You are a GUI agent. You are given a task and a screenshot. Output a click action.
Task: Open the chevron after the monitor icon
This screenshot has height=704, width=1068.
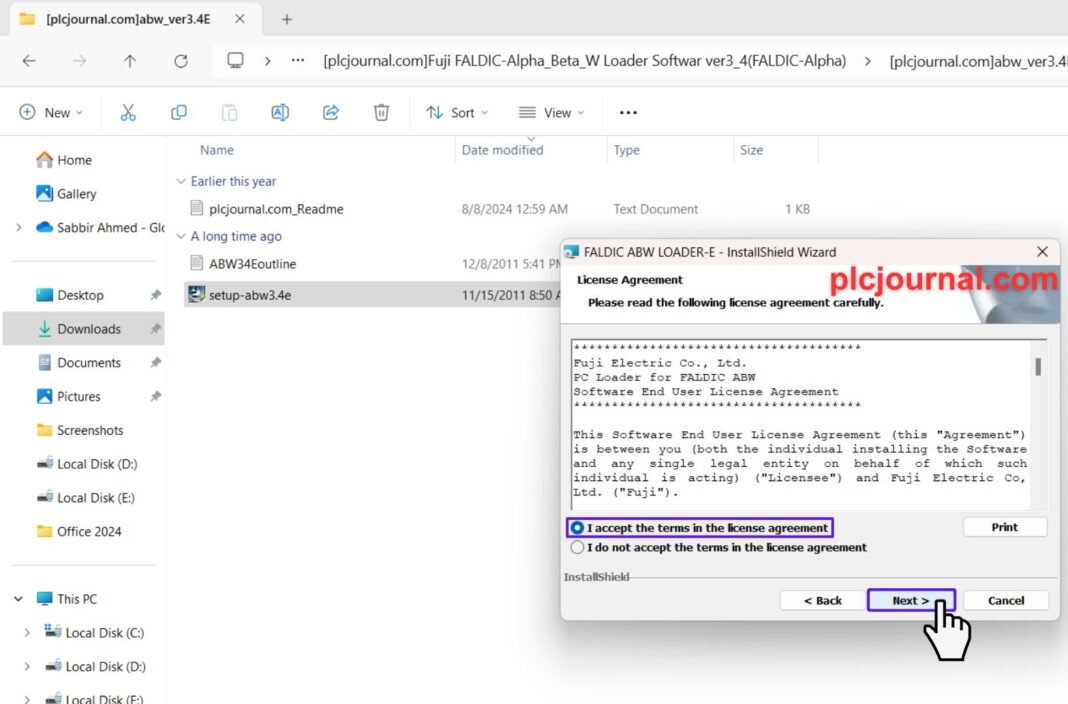click(x=268, y=61)
